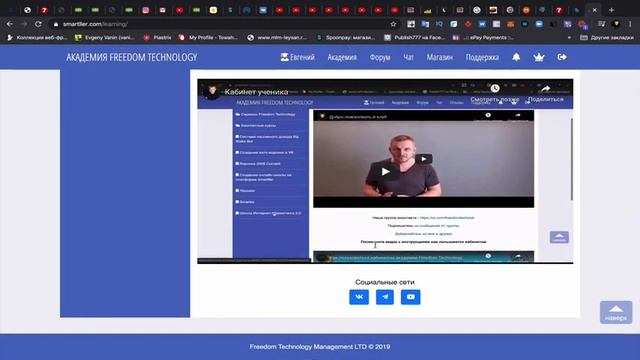640x360 pixels.
Task: Open the Другие закладки bookmarks folder
Action: [607, 38]
